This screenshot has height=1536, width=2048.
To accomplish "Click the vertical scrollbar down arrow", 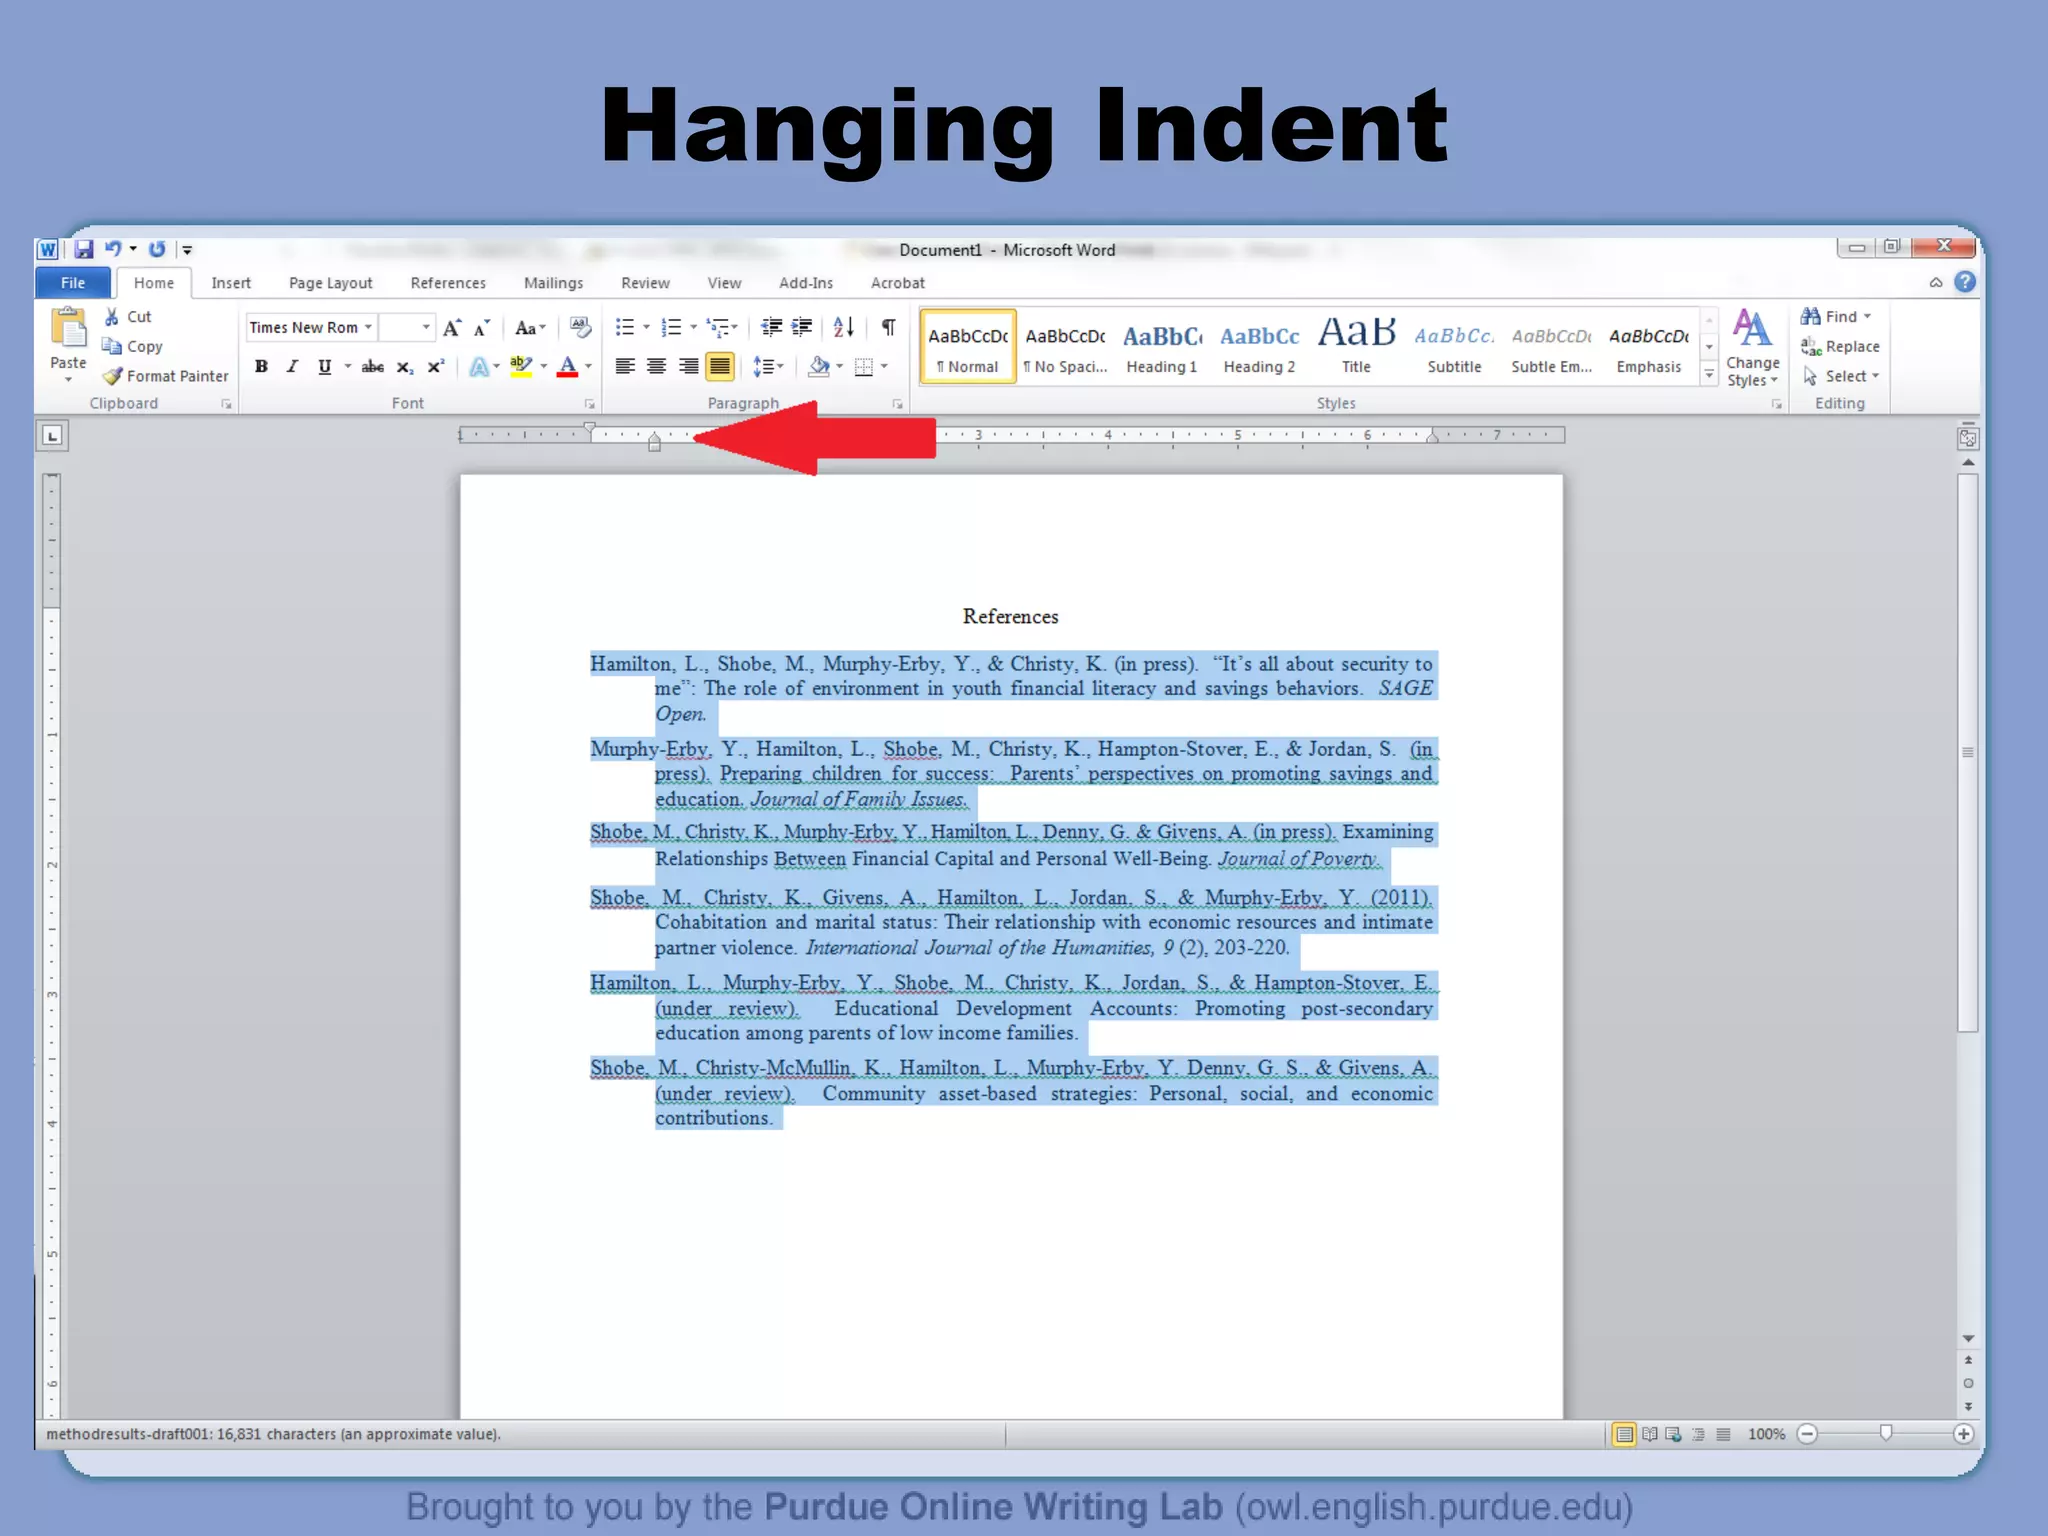I will [x=1968, y=1339].
